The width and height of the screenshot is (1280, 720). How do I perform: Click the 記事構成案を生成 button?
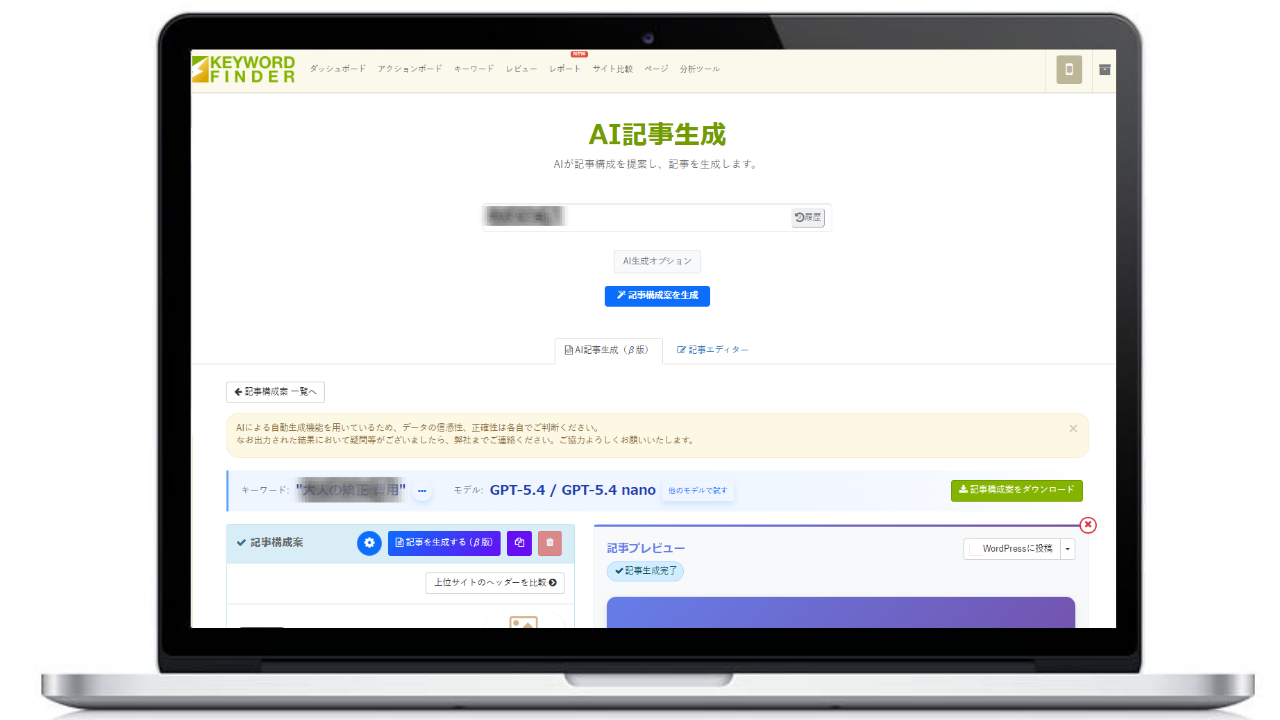[657, 296]
